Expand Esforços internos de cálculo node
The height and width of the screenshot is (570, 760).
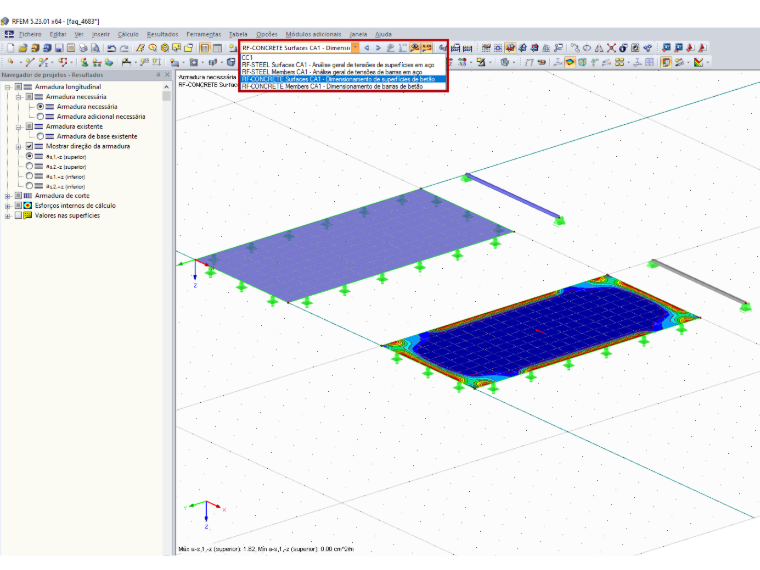(7, 206)
